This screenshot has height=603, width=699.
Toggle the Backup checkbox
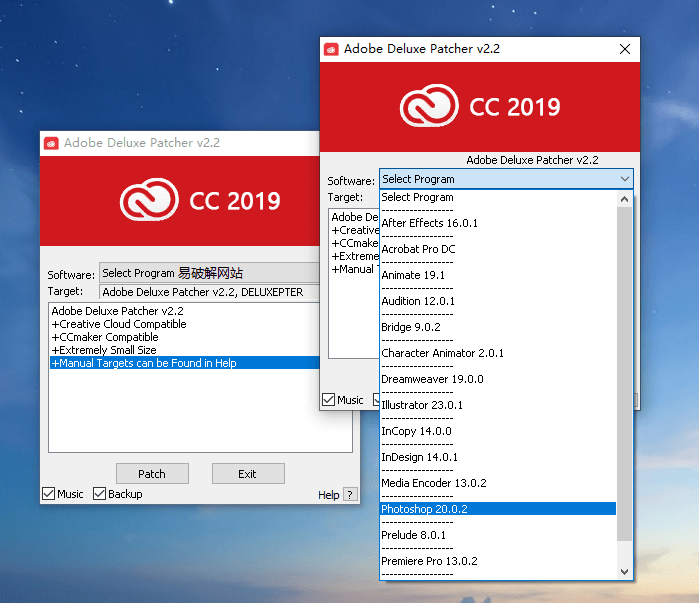point(100,494)
